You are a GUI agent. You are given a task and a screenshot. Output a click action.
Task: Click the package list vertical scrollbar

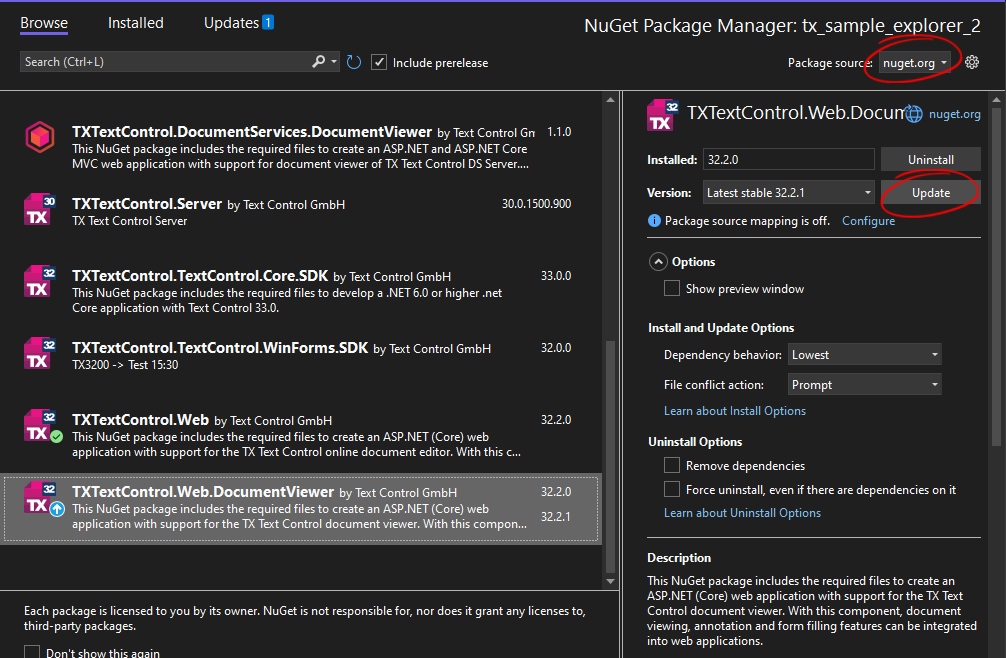point(611,458)
